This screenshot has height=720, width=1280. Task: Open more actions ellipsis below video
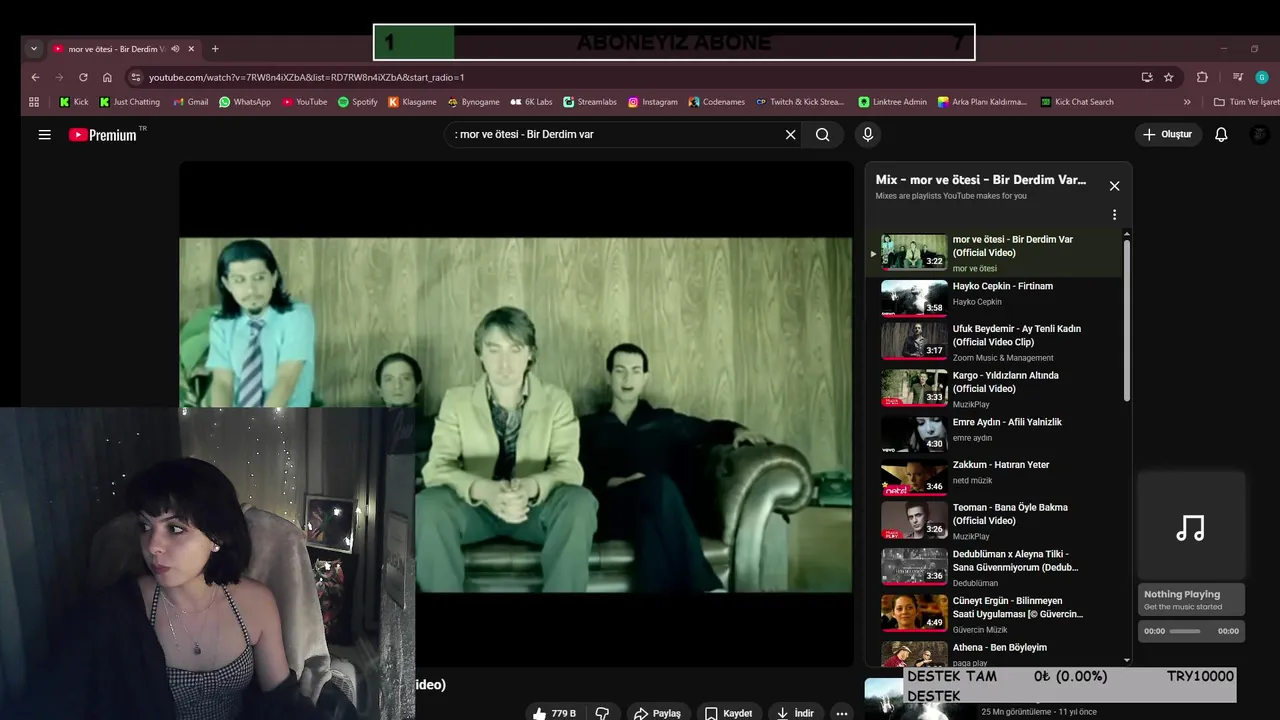tap(842, 713)
